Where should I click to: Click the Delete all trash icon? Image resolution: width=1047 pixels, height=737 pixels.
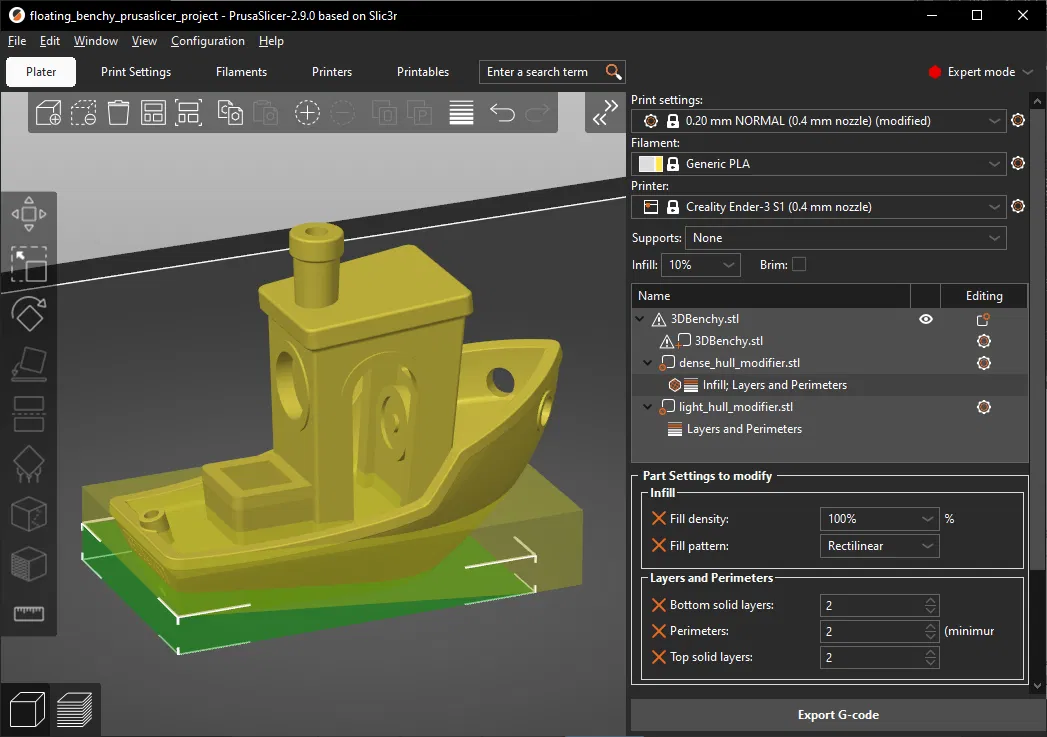[x=118, y=113]
